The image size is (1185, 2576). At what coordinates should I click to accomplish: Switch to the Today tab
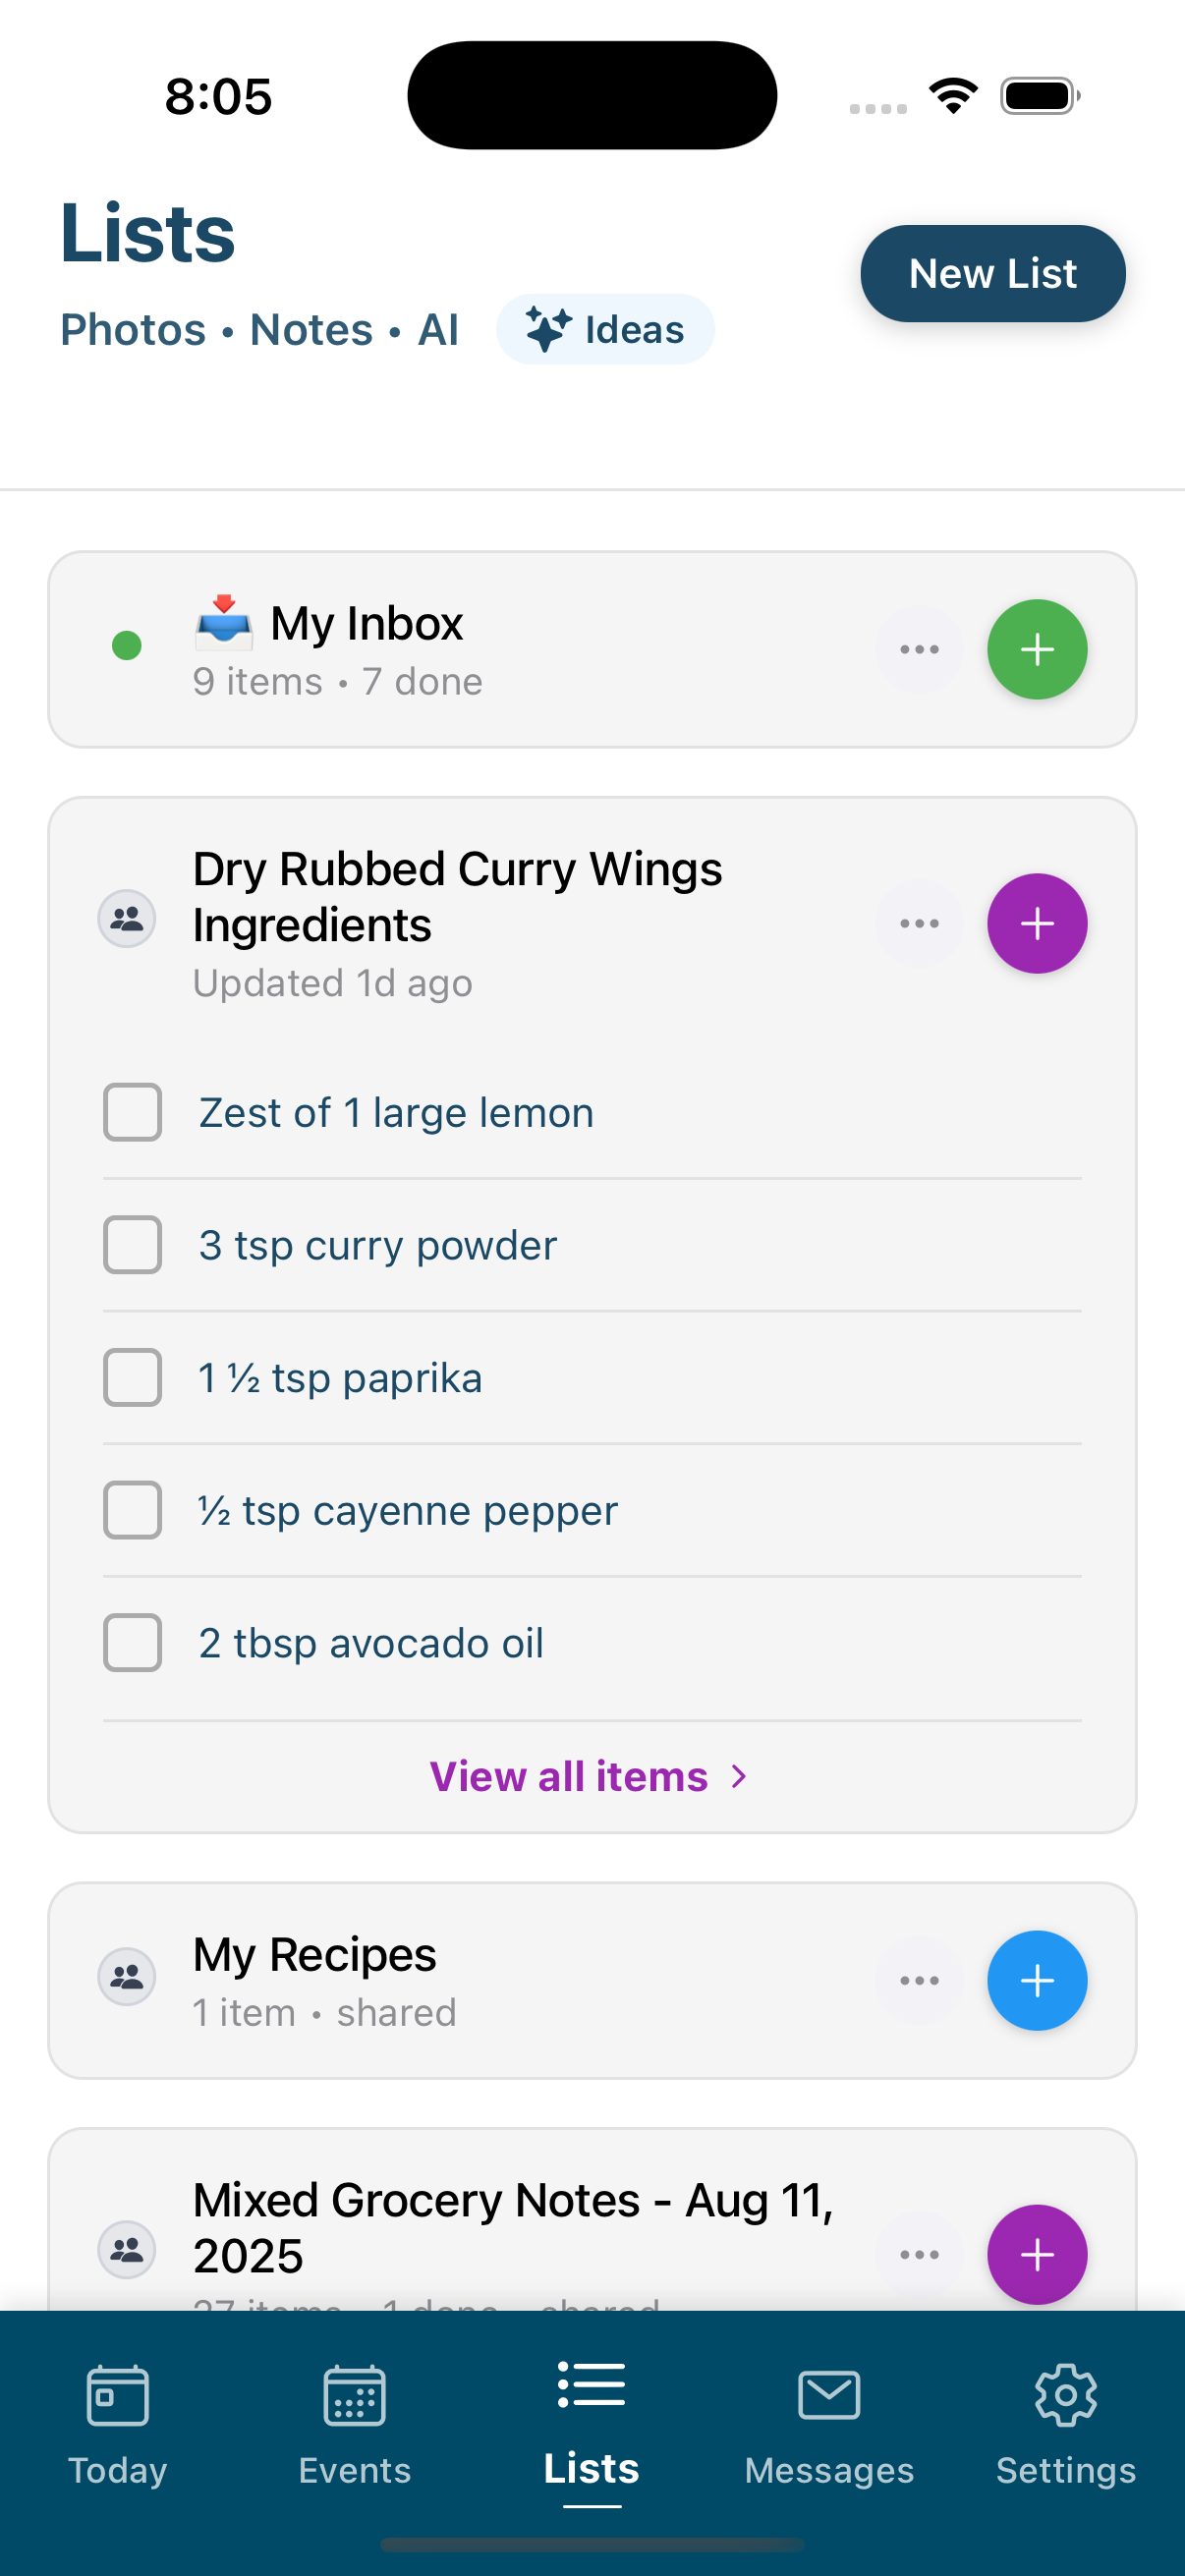118,2424
